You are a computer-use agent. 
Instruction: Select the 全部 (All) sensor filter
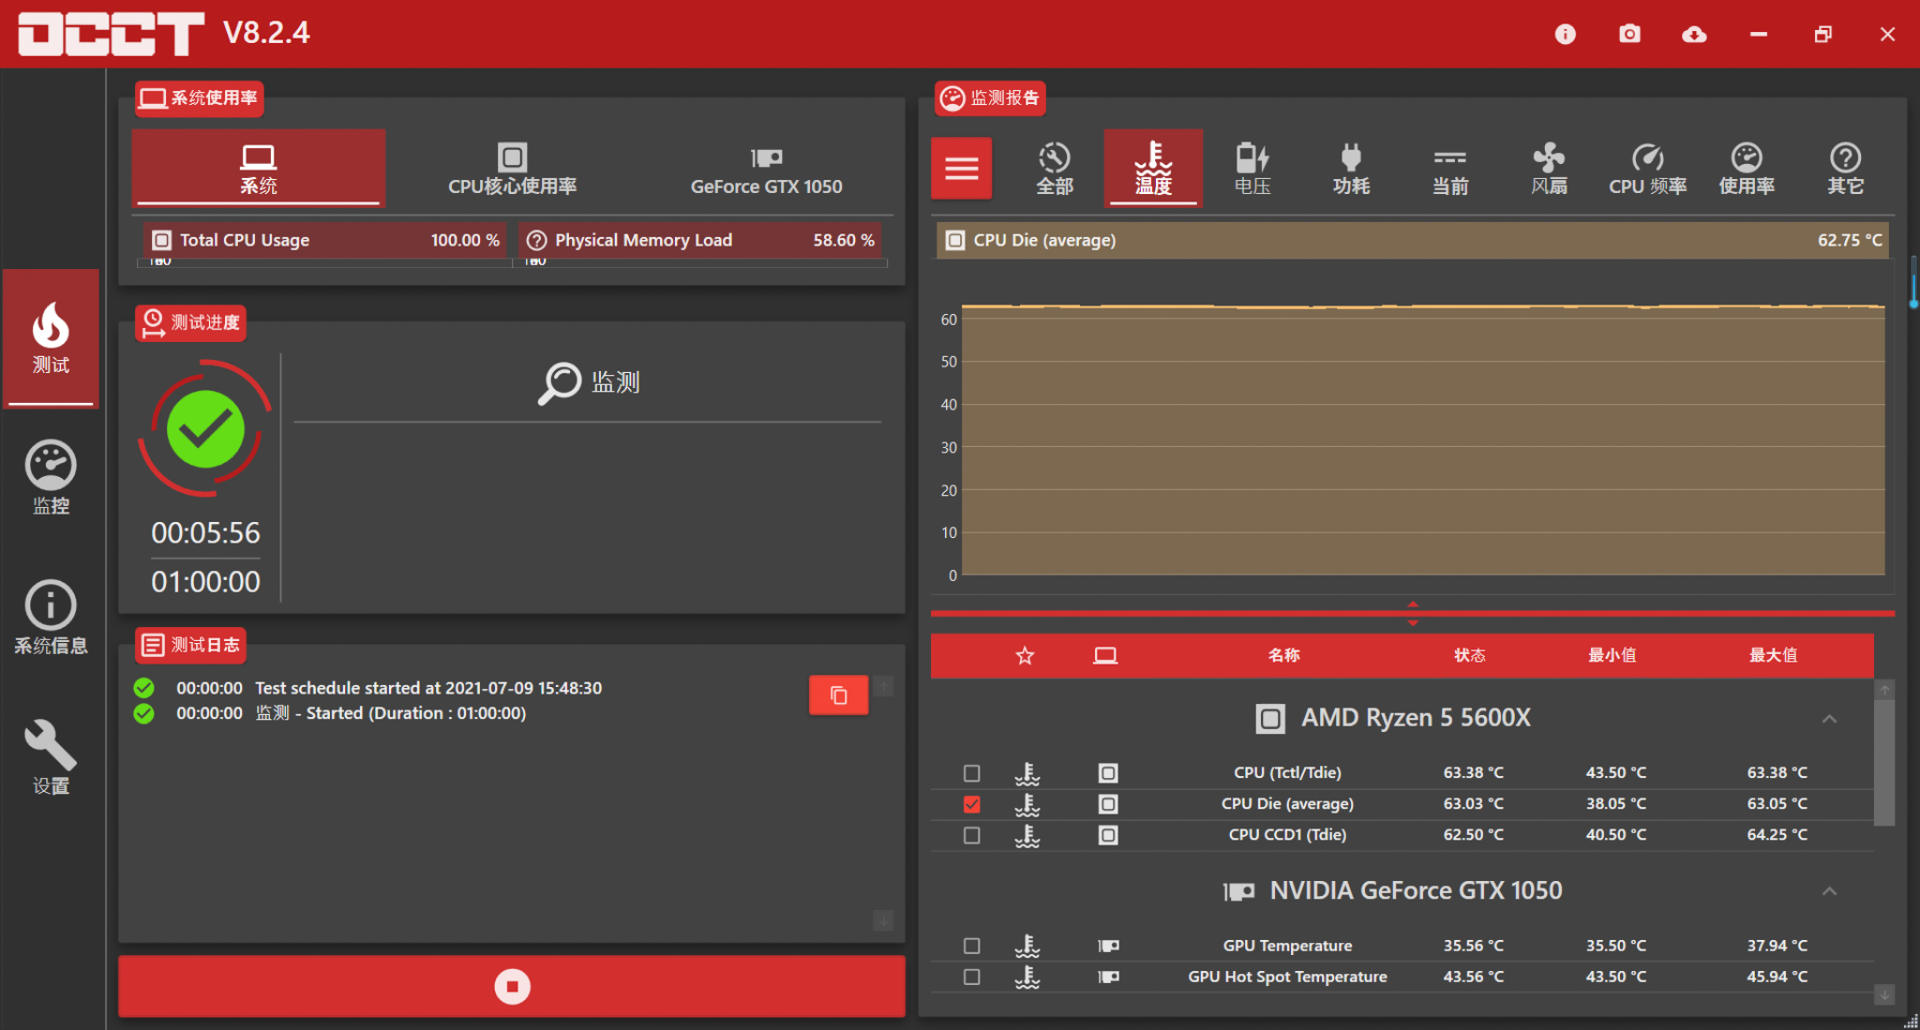pyautogui.click(x=1054, y=168)
